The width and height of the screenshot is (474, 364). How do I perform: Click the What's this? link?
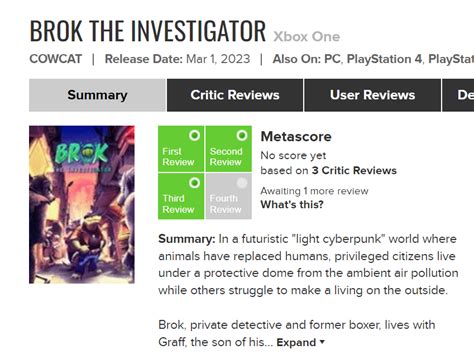coord(292,204)
